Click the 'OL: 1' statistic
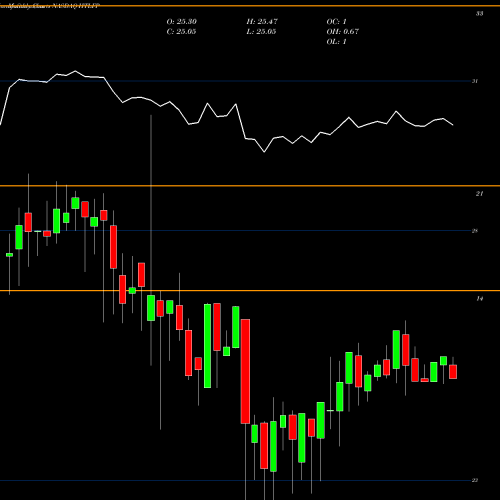500x500 pixels. 337,42
